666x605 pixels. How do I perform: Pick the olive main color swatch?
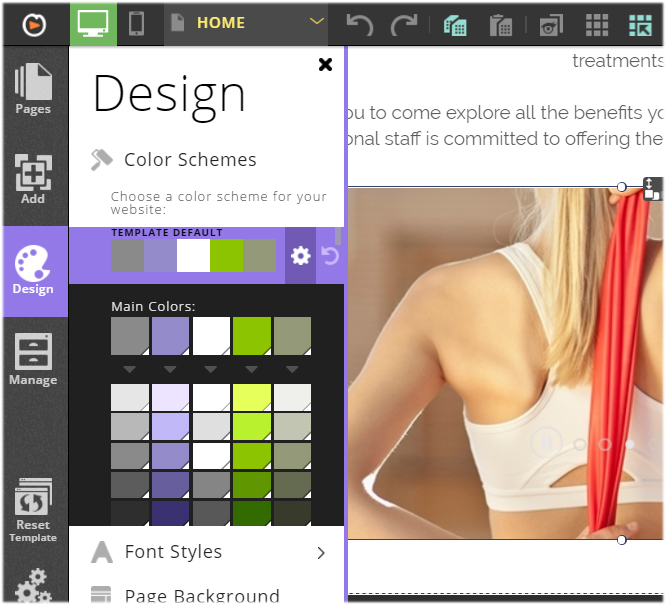292,336
